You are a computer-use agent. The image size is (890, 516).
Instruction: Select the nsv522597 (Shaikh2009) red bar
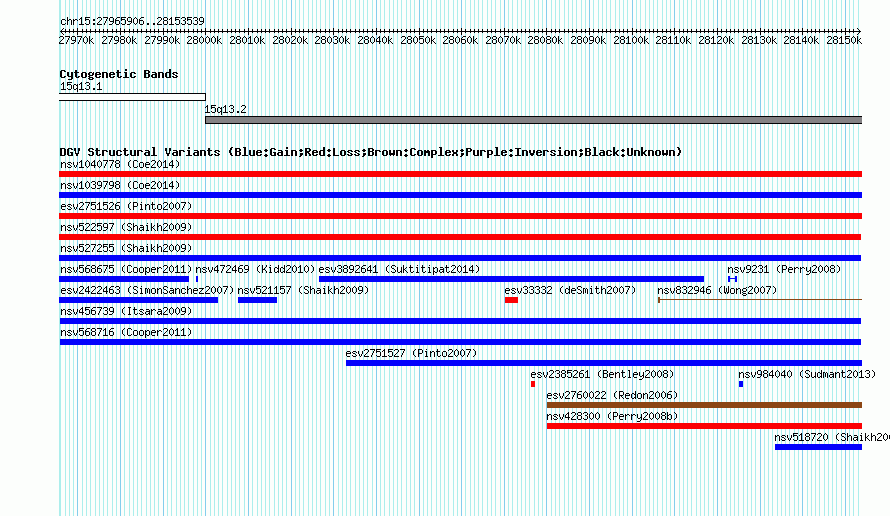pos(460,237)
